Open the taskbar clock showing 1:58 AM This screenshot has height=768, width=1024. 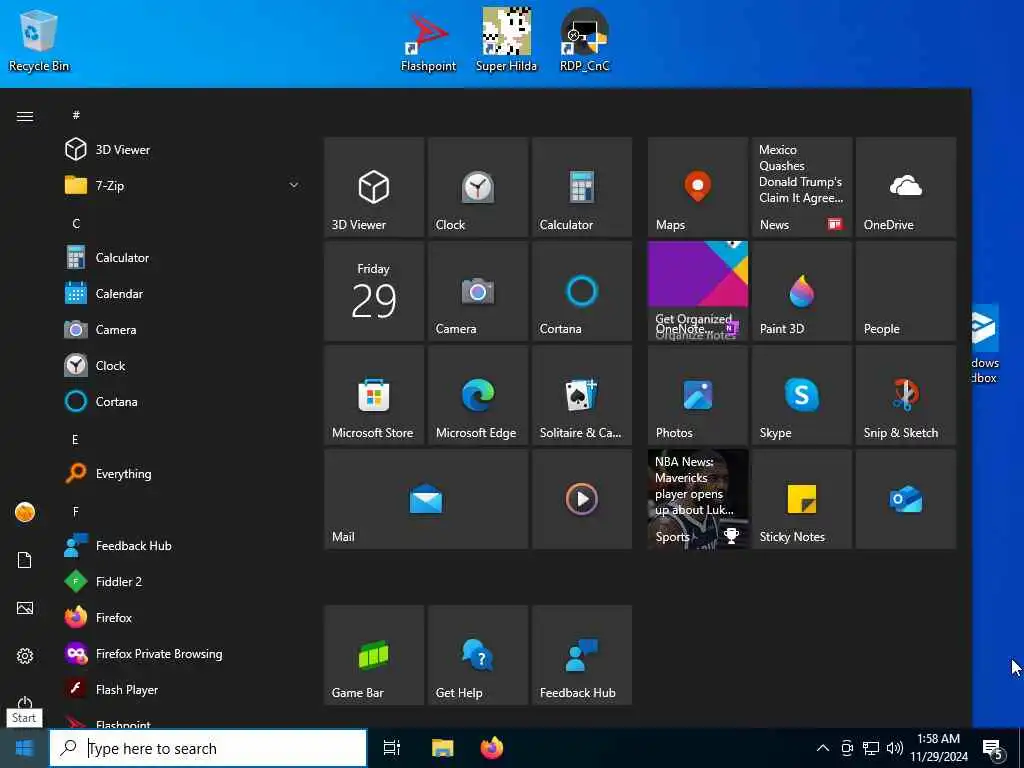[x=938, y=748]
